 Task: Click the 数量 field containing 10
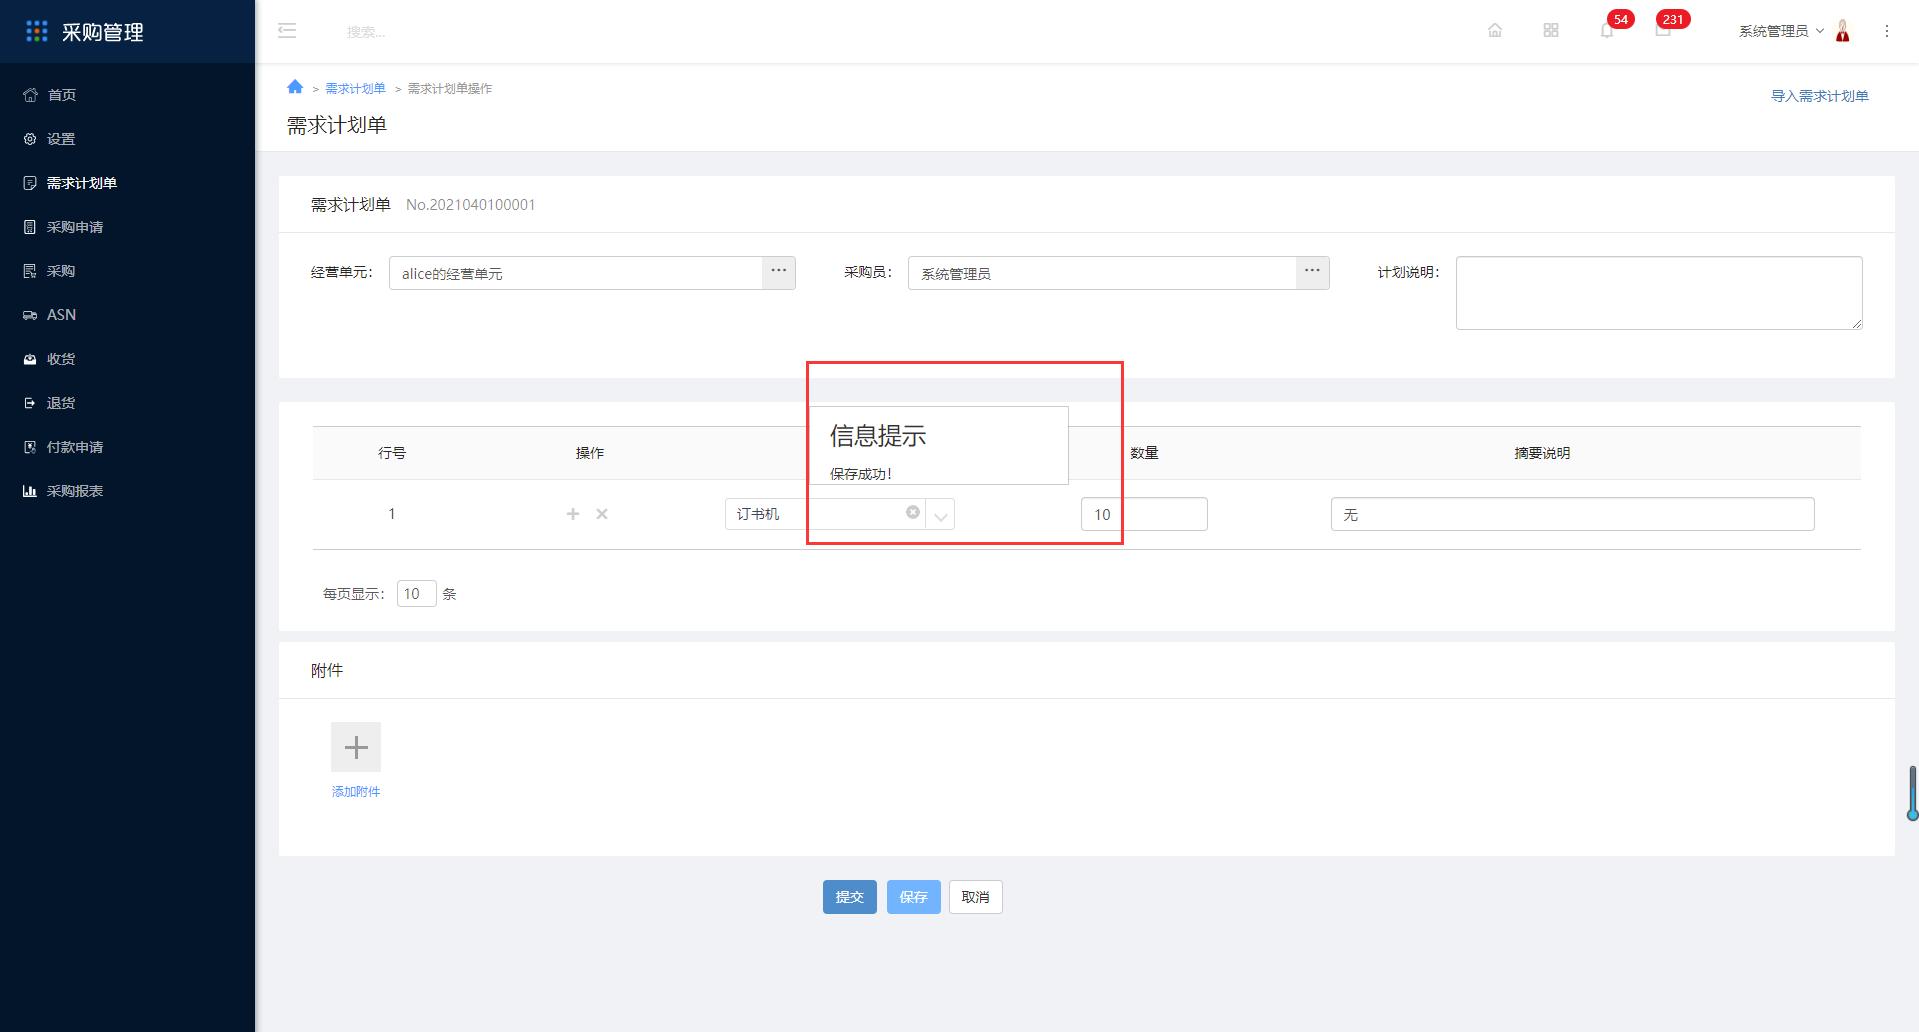pyautogui.click(x=1144, y=514)
